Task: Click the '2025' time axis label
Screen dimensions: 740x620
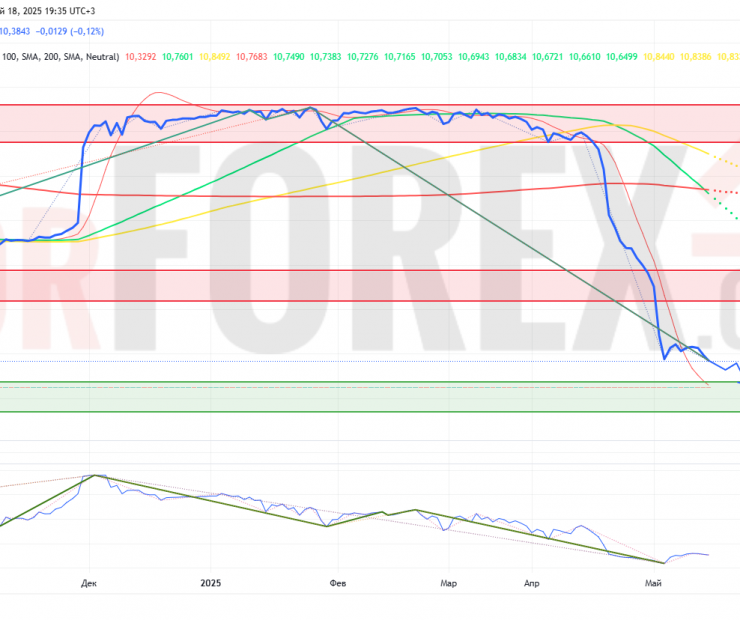Action: coord(210,584)
